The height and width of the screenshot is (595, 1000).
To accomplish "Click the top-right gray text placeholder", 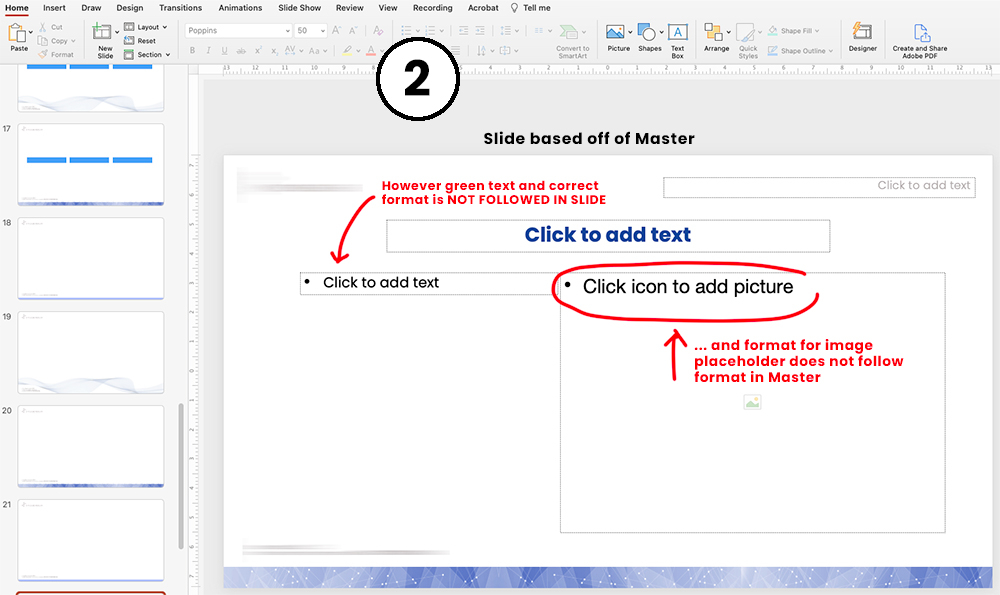I will pyautogui.click(x=819, y=187).
